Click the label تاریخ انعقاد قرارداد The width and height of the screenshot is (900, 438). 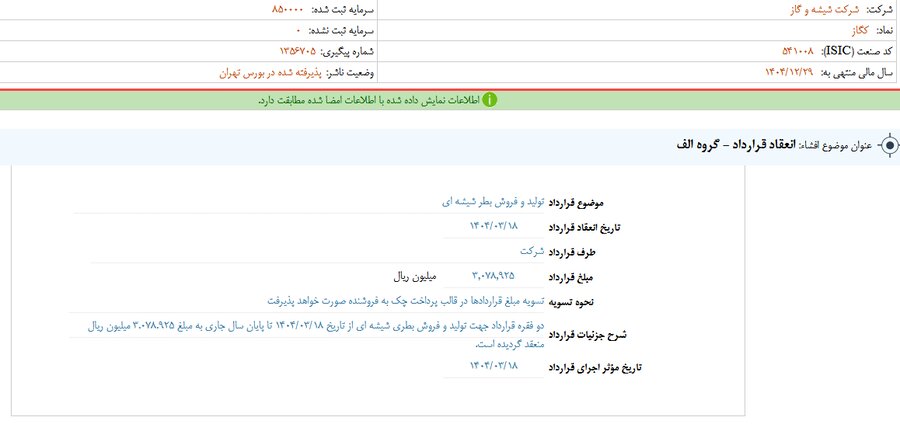tap(585, 228)
